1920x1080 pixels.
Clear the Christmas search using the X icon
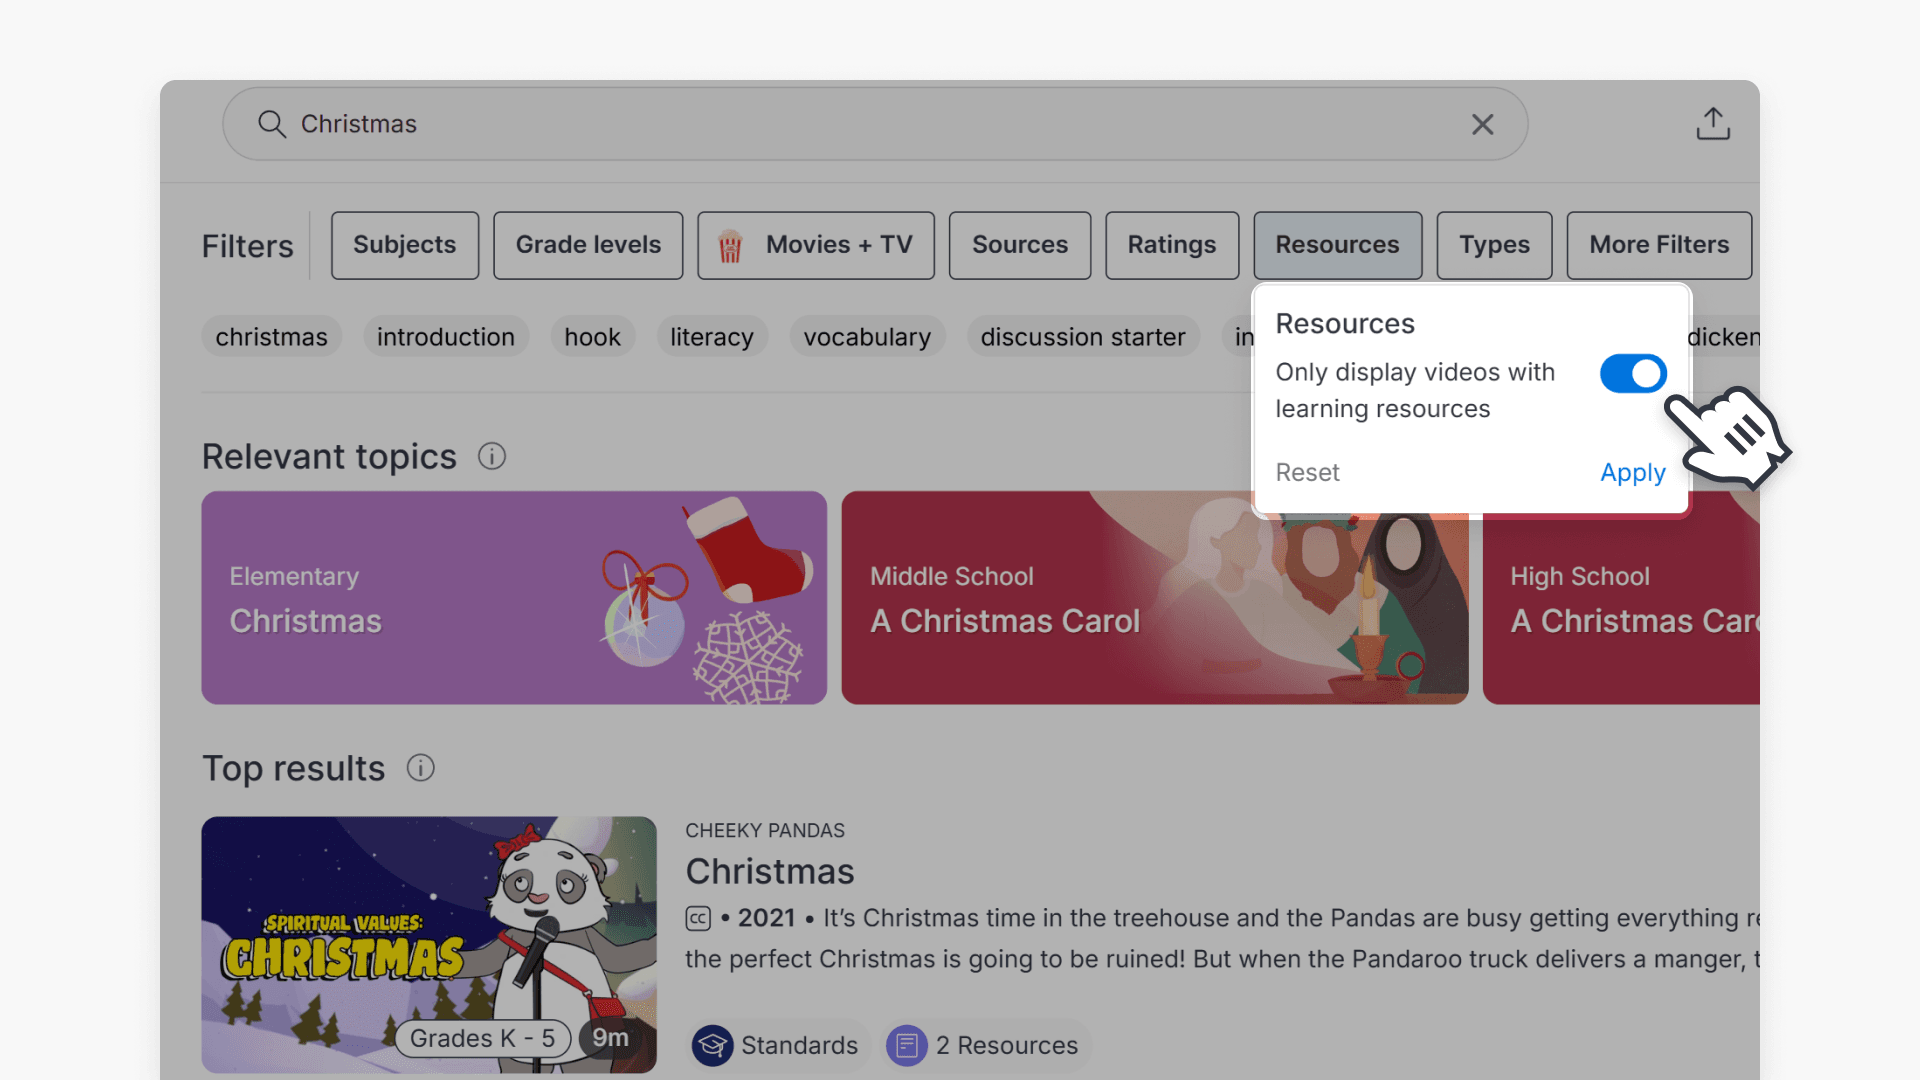1483,124
